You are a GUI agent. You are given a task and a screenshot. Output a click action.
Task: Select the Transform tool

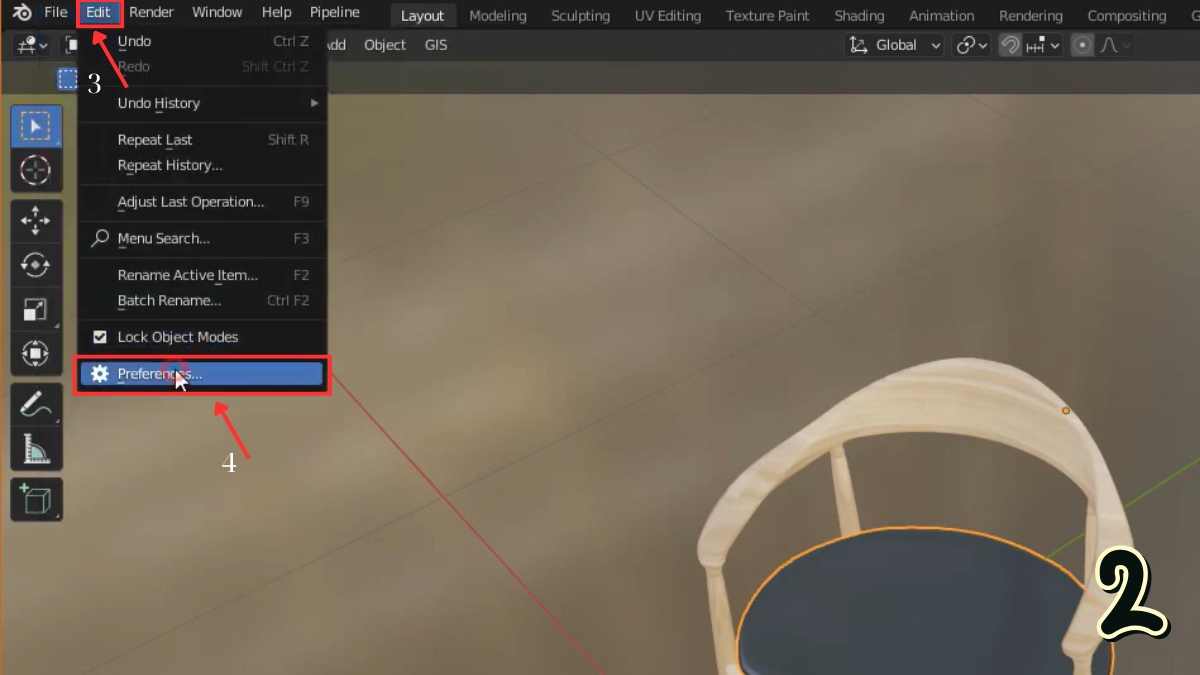click(x=36, y=353)
